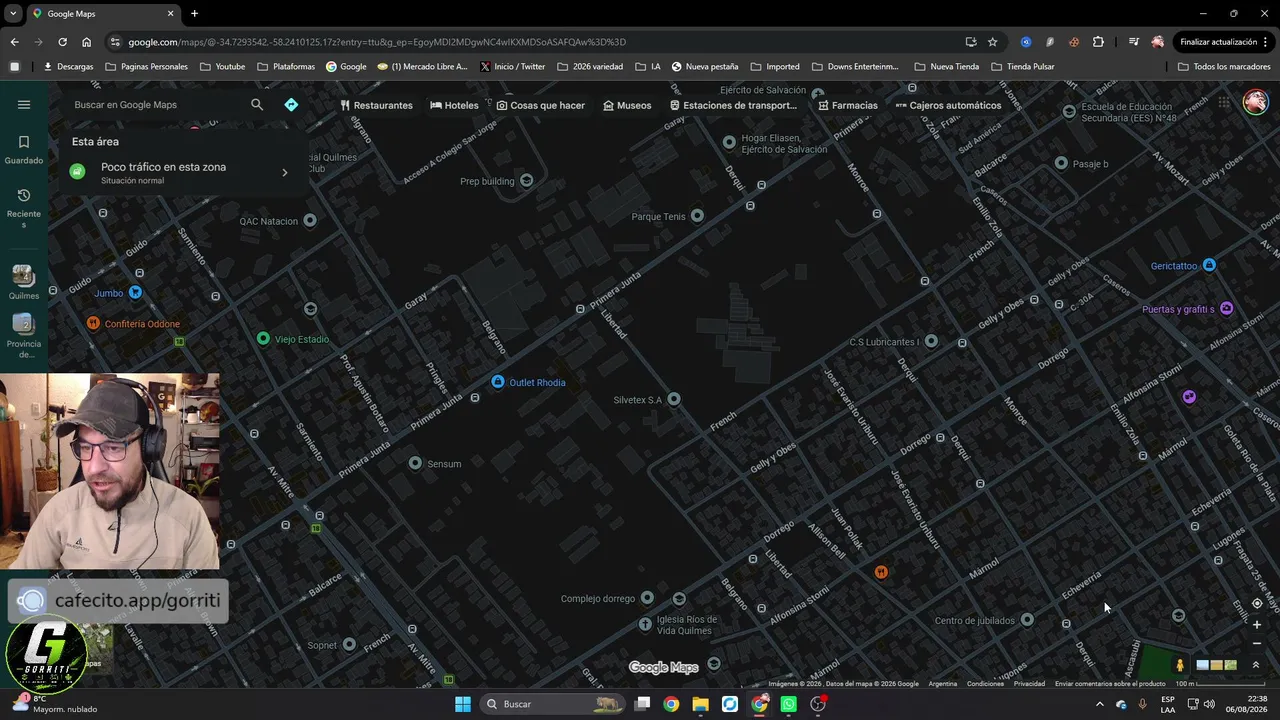Open WhatsApp from the taskbar
The height and width of the screenshot is (720, 1280).
click(789, 704)
